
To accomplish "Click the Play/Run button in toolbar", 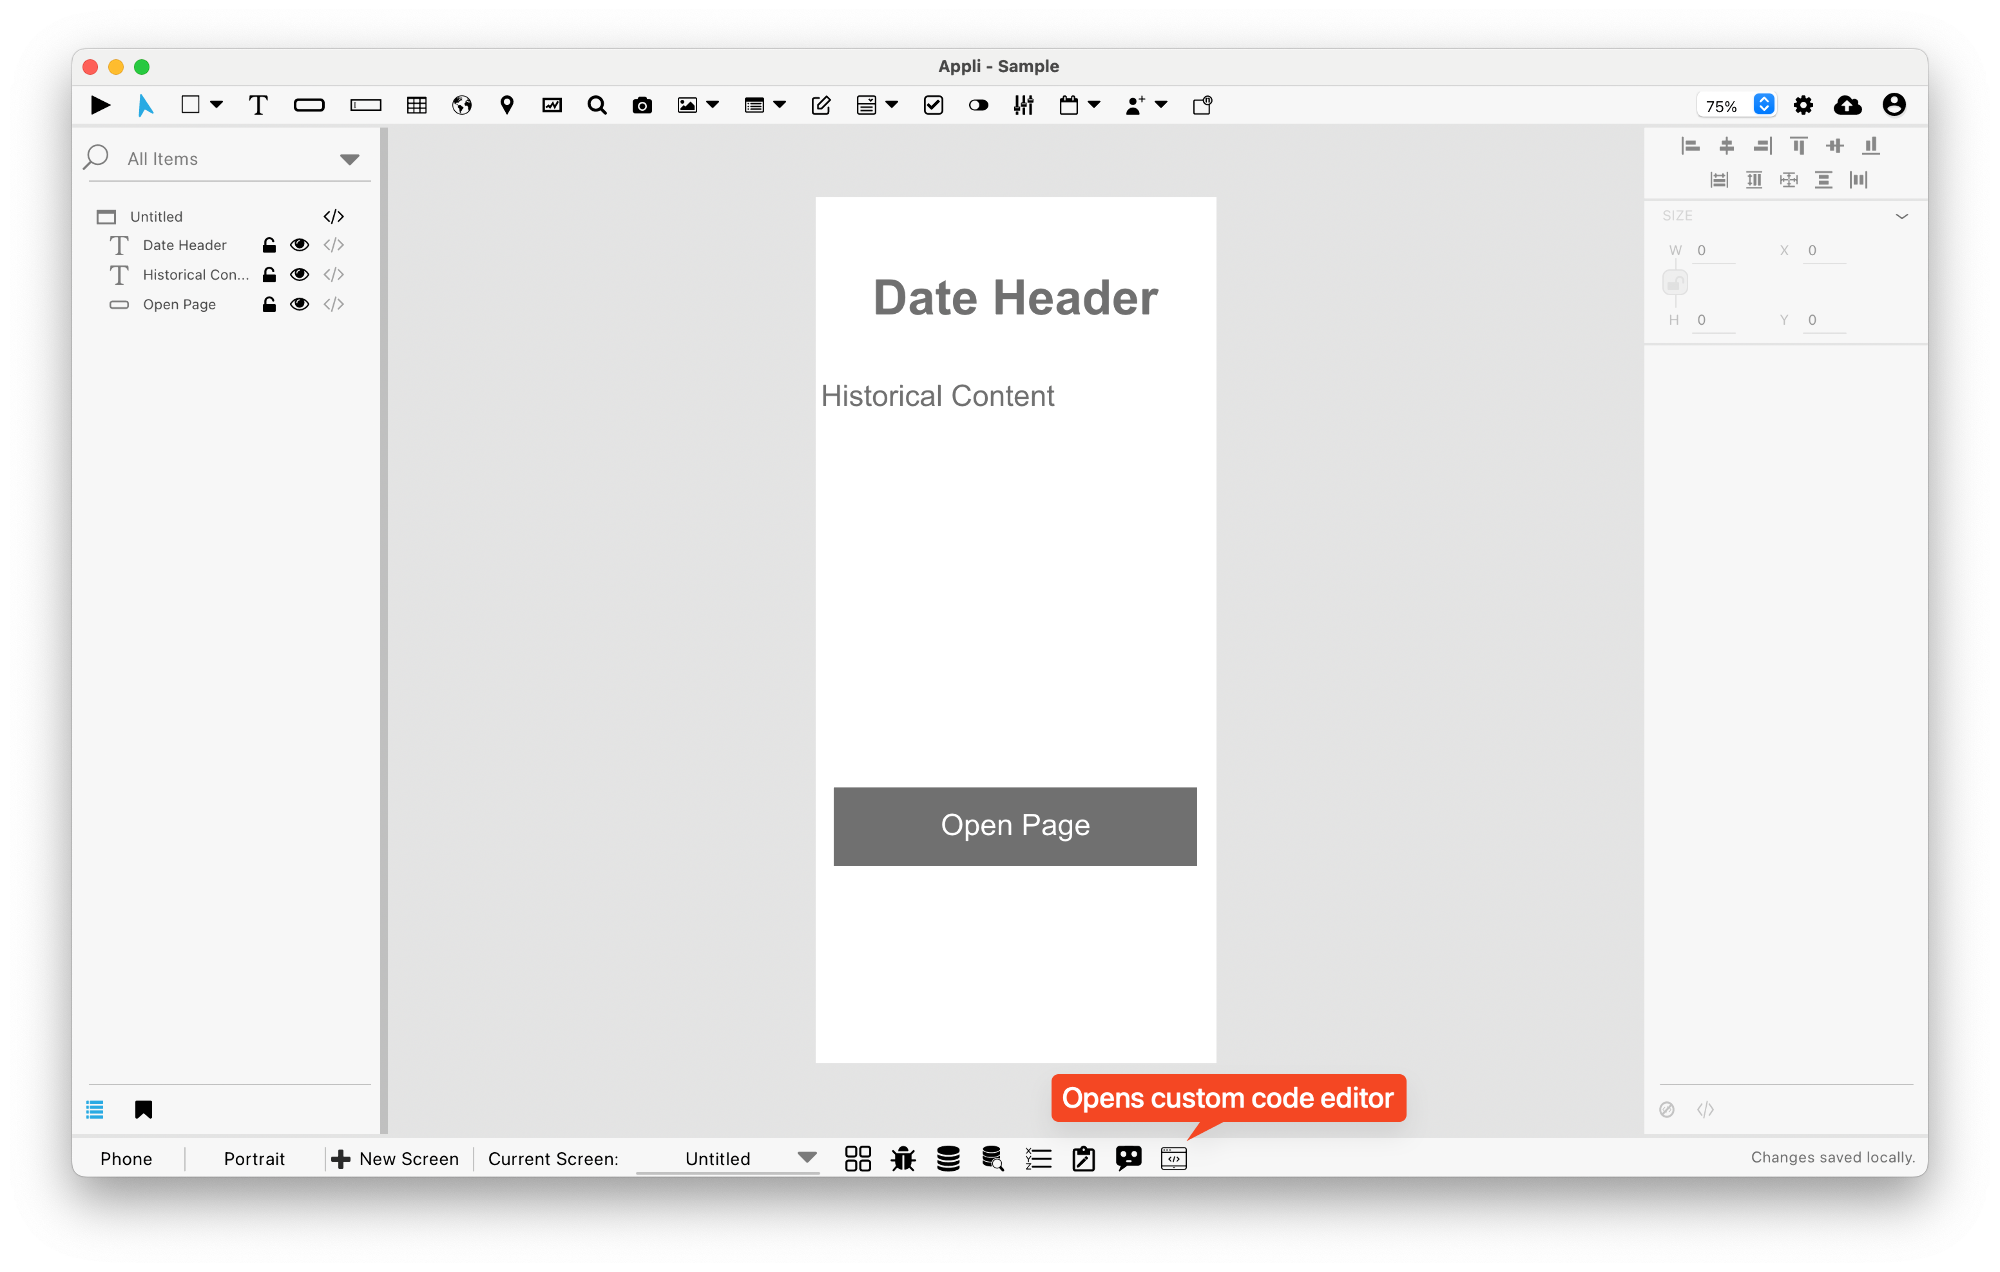I will click(x=101, y=103).
